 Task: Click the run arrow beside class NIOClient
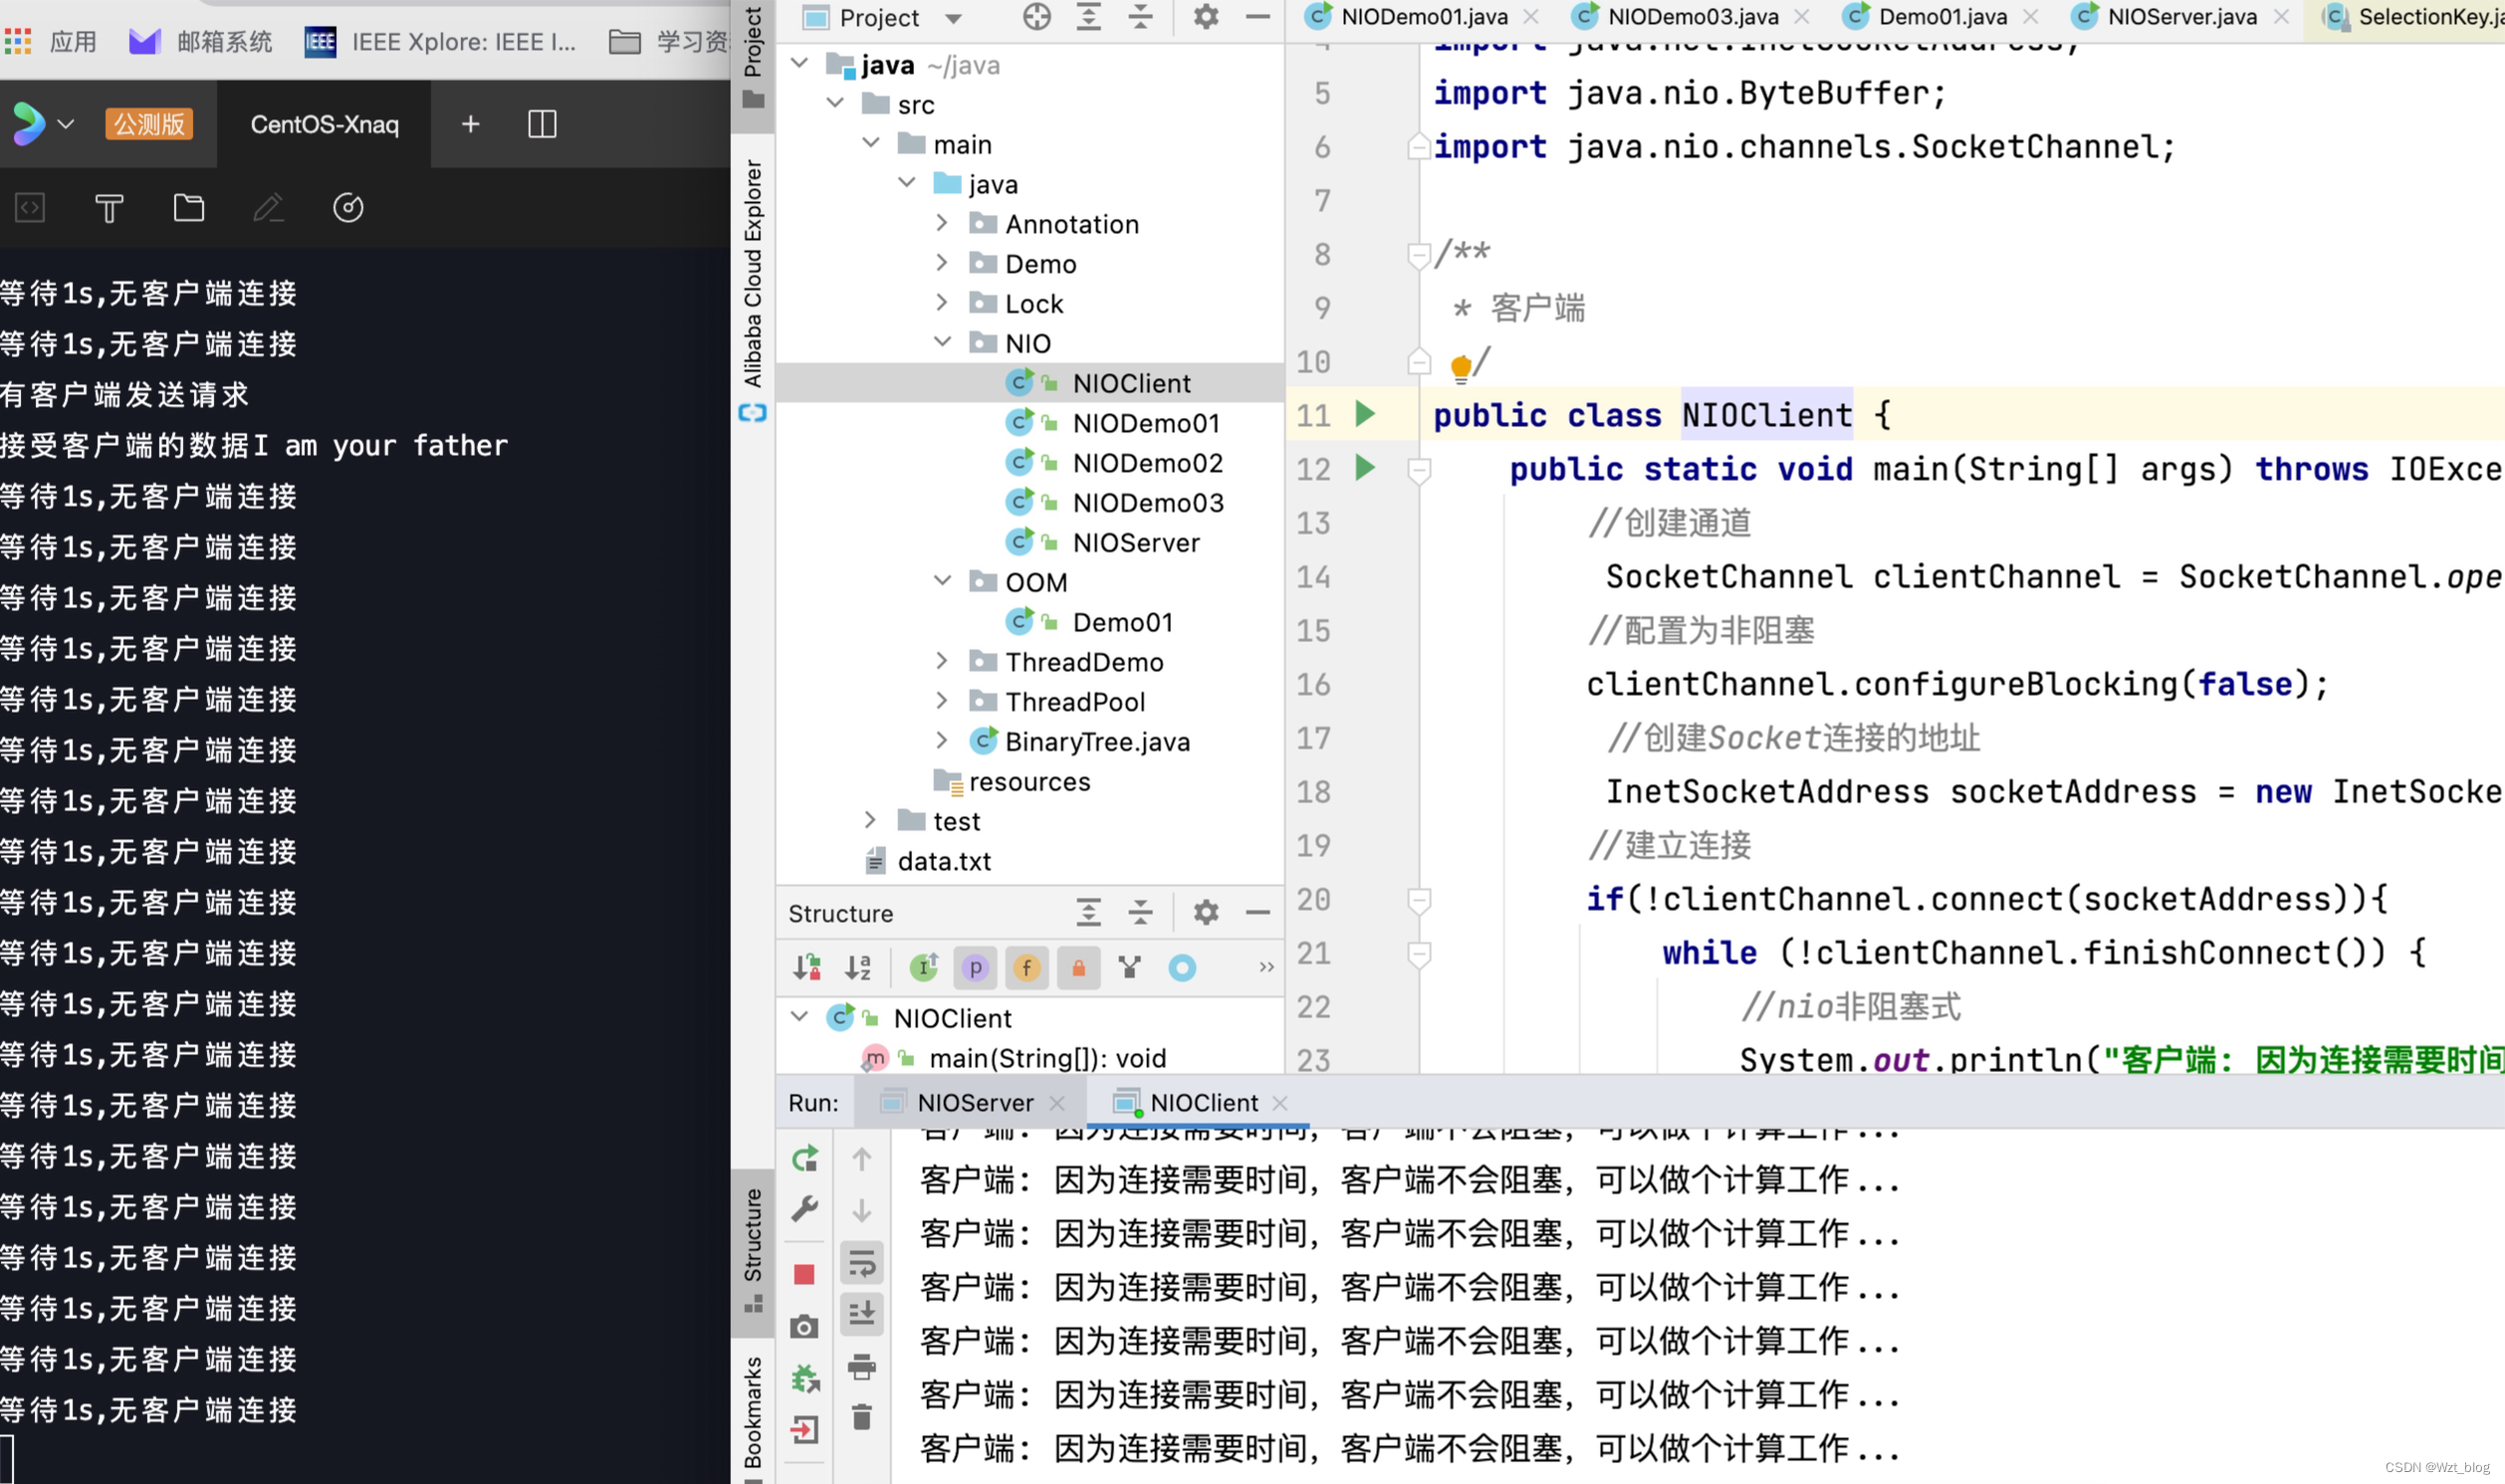coord(1365,413)
